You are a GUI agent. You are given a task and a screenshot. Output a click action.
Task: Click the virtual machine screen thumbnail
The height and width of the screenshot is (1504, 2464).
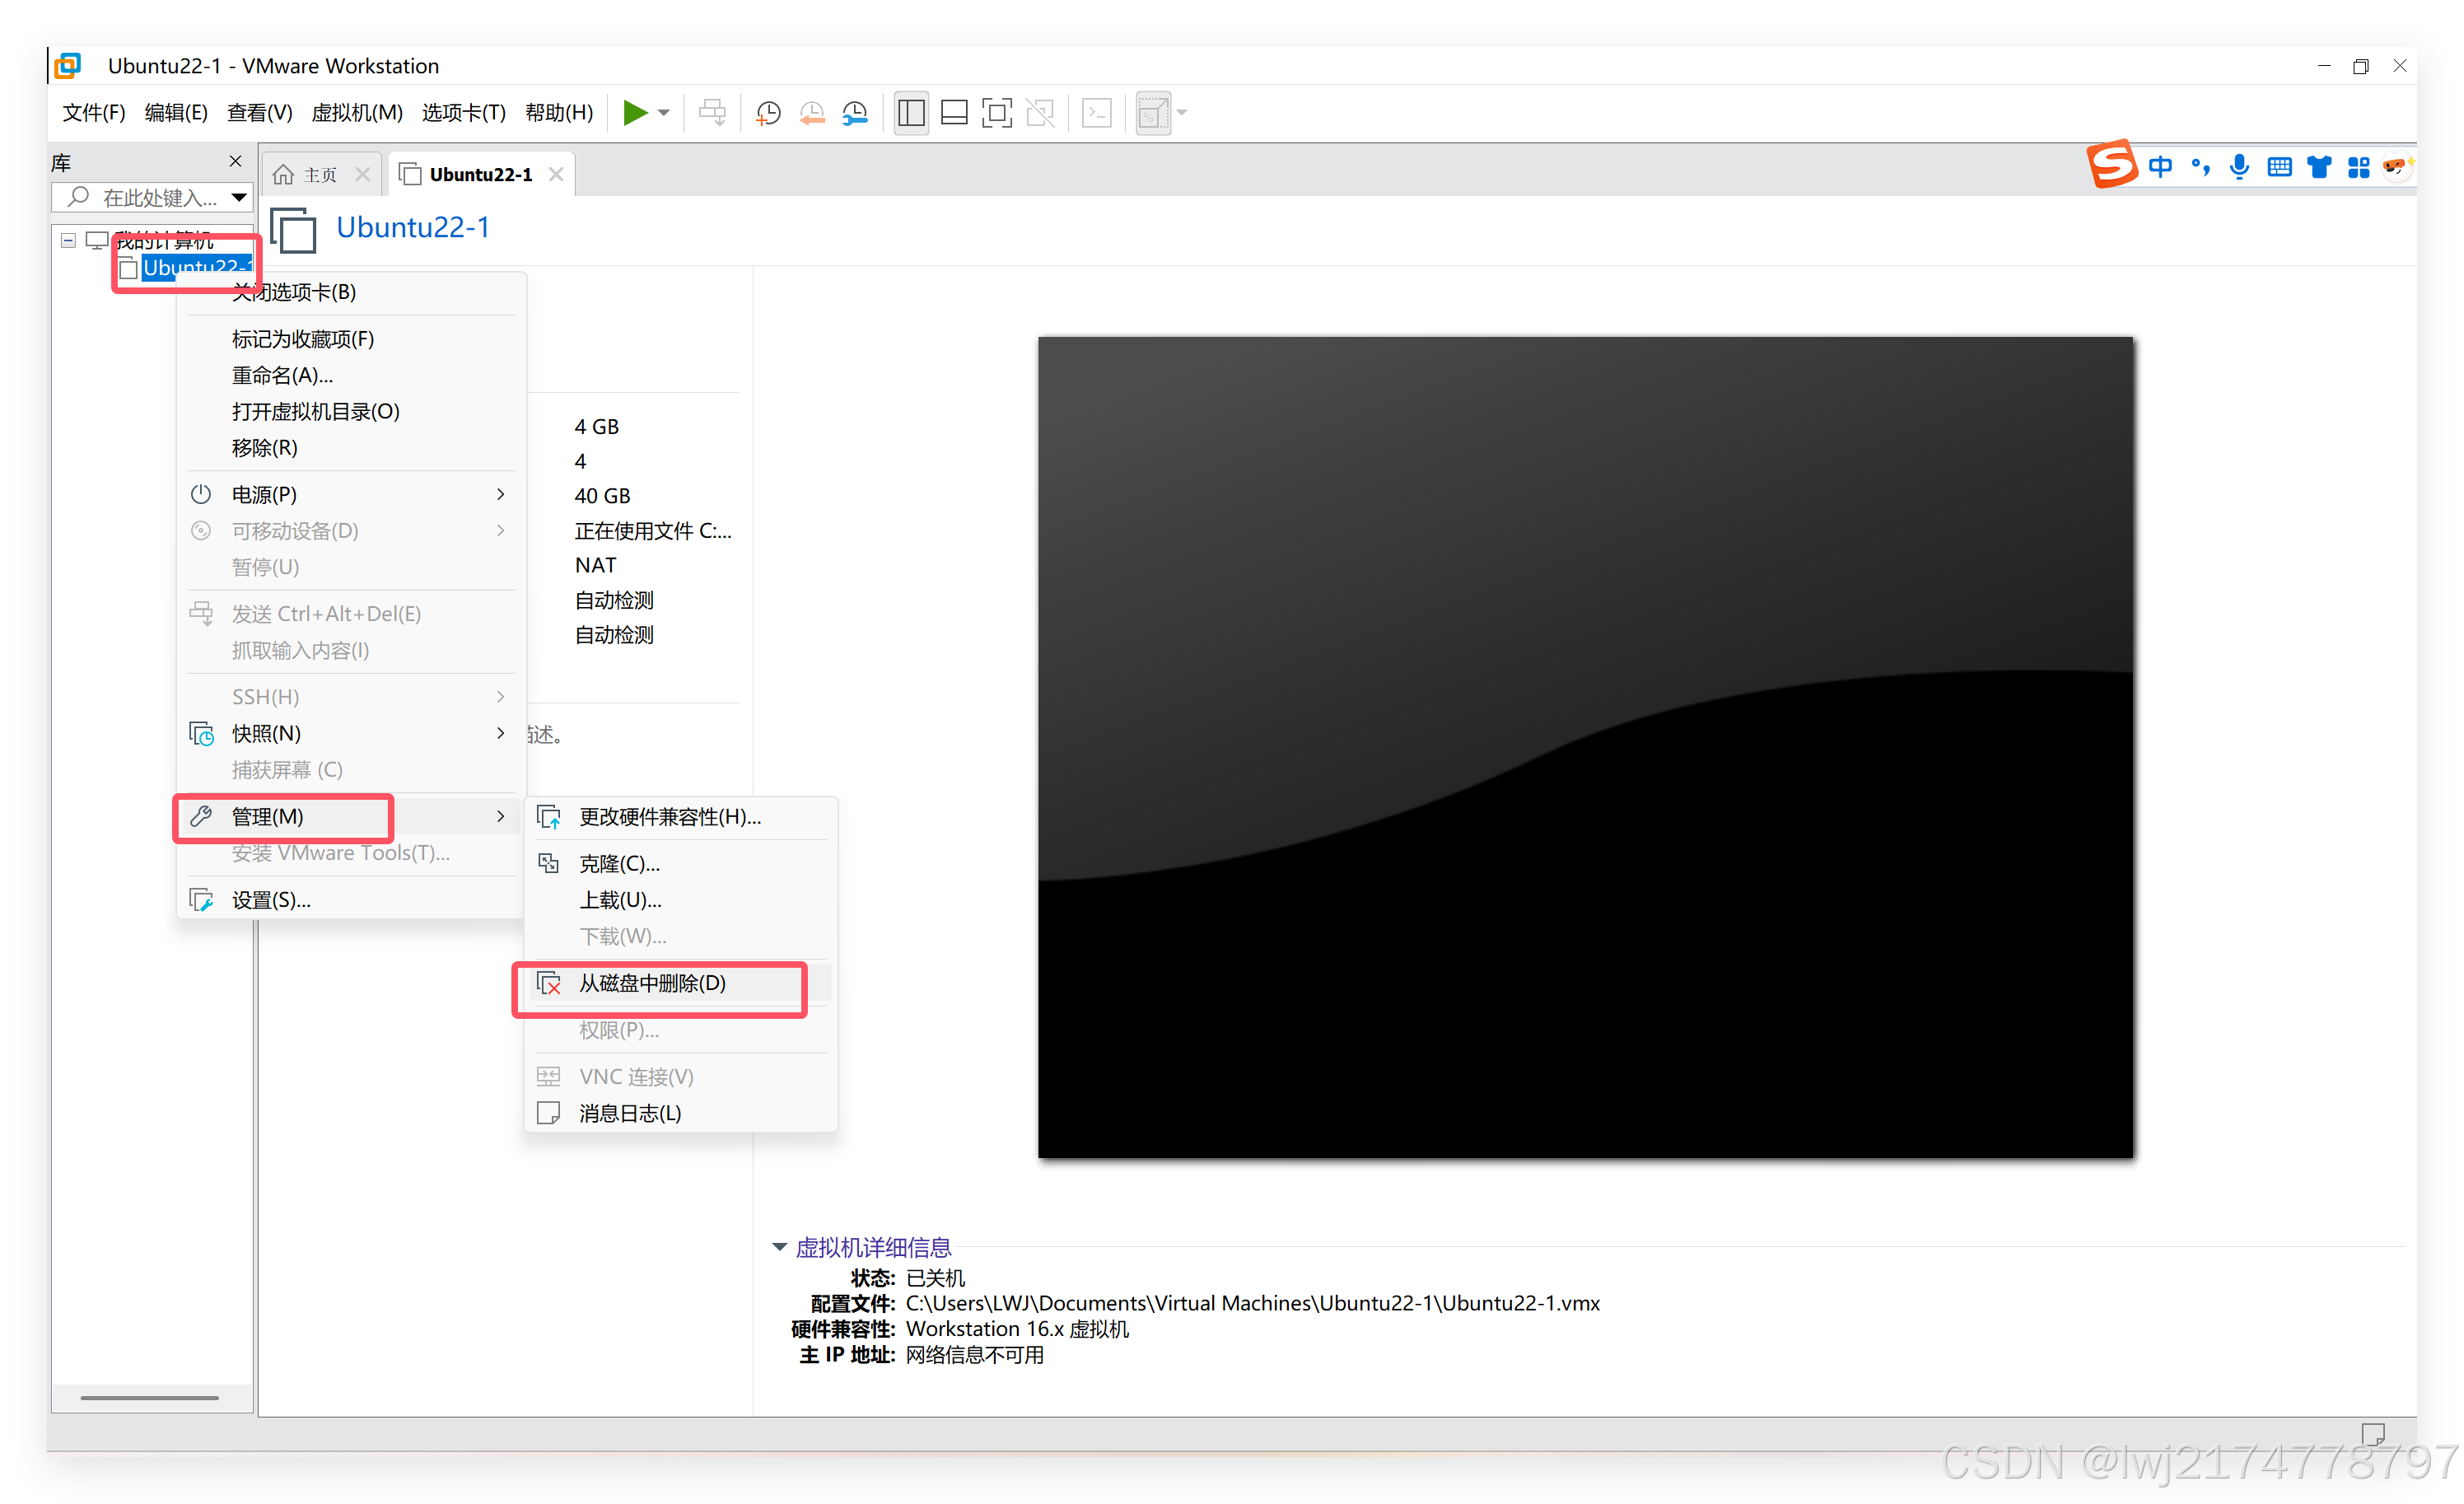[x=1585, y=747]
